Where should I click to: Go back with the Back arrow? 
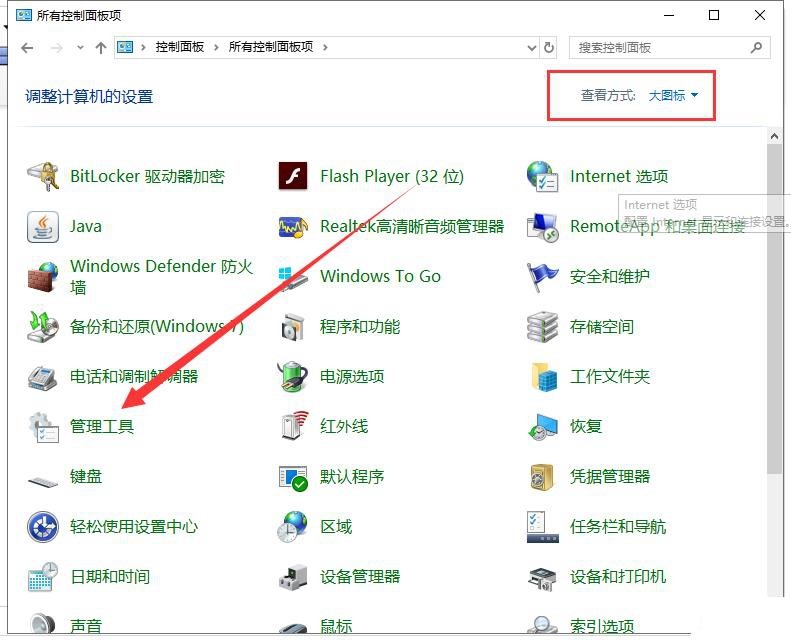tap(27, 48)
